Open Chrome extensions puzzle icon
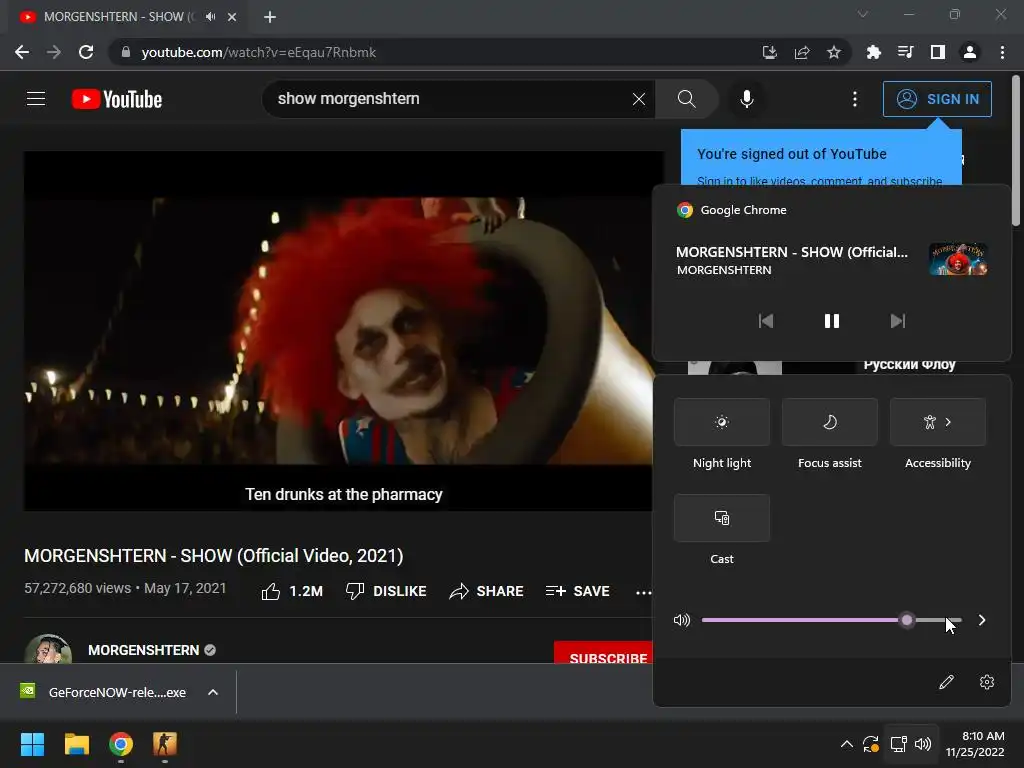Screen dimensions: 1024x768 pos(874,52)
